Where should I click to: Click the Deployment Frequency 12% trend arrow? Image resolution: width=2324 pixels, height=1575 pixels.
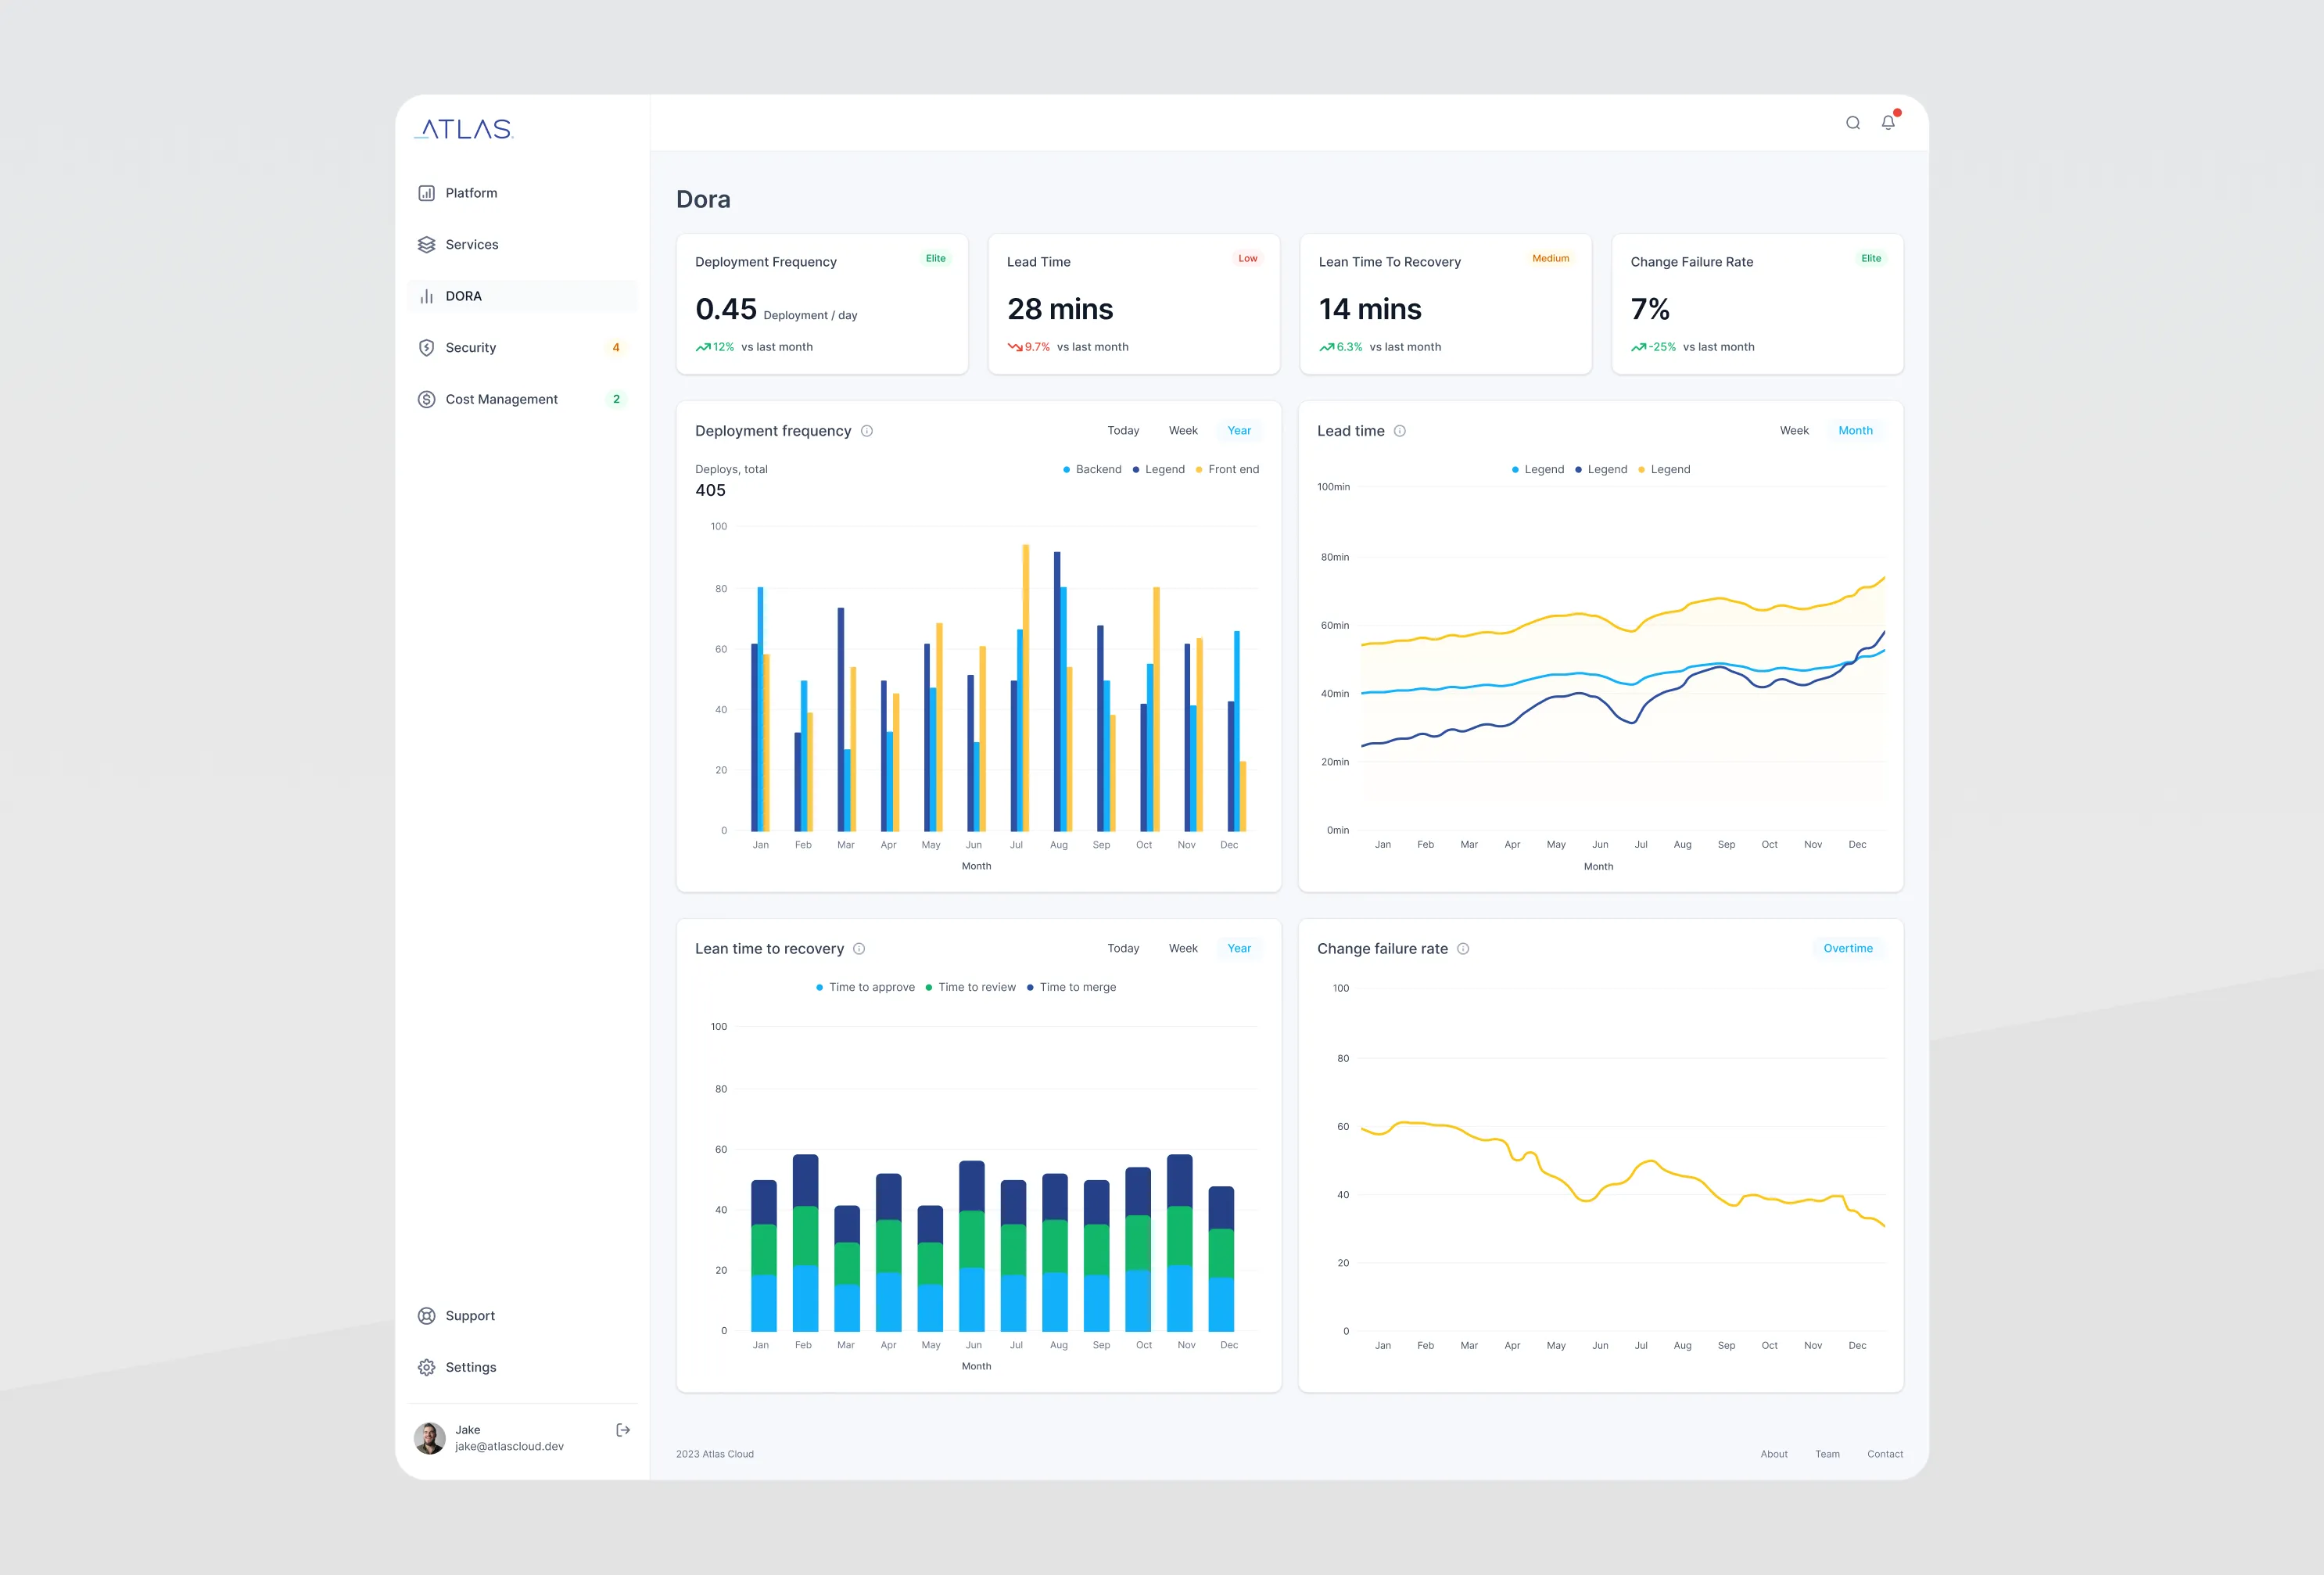coord(703,347)
